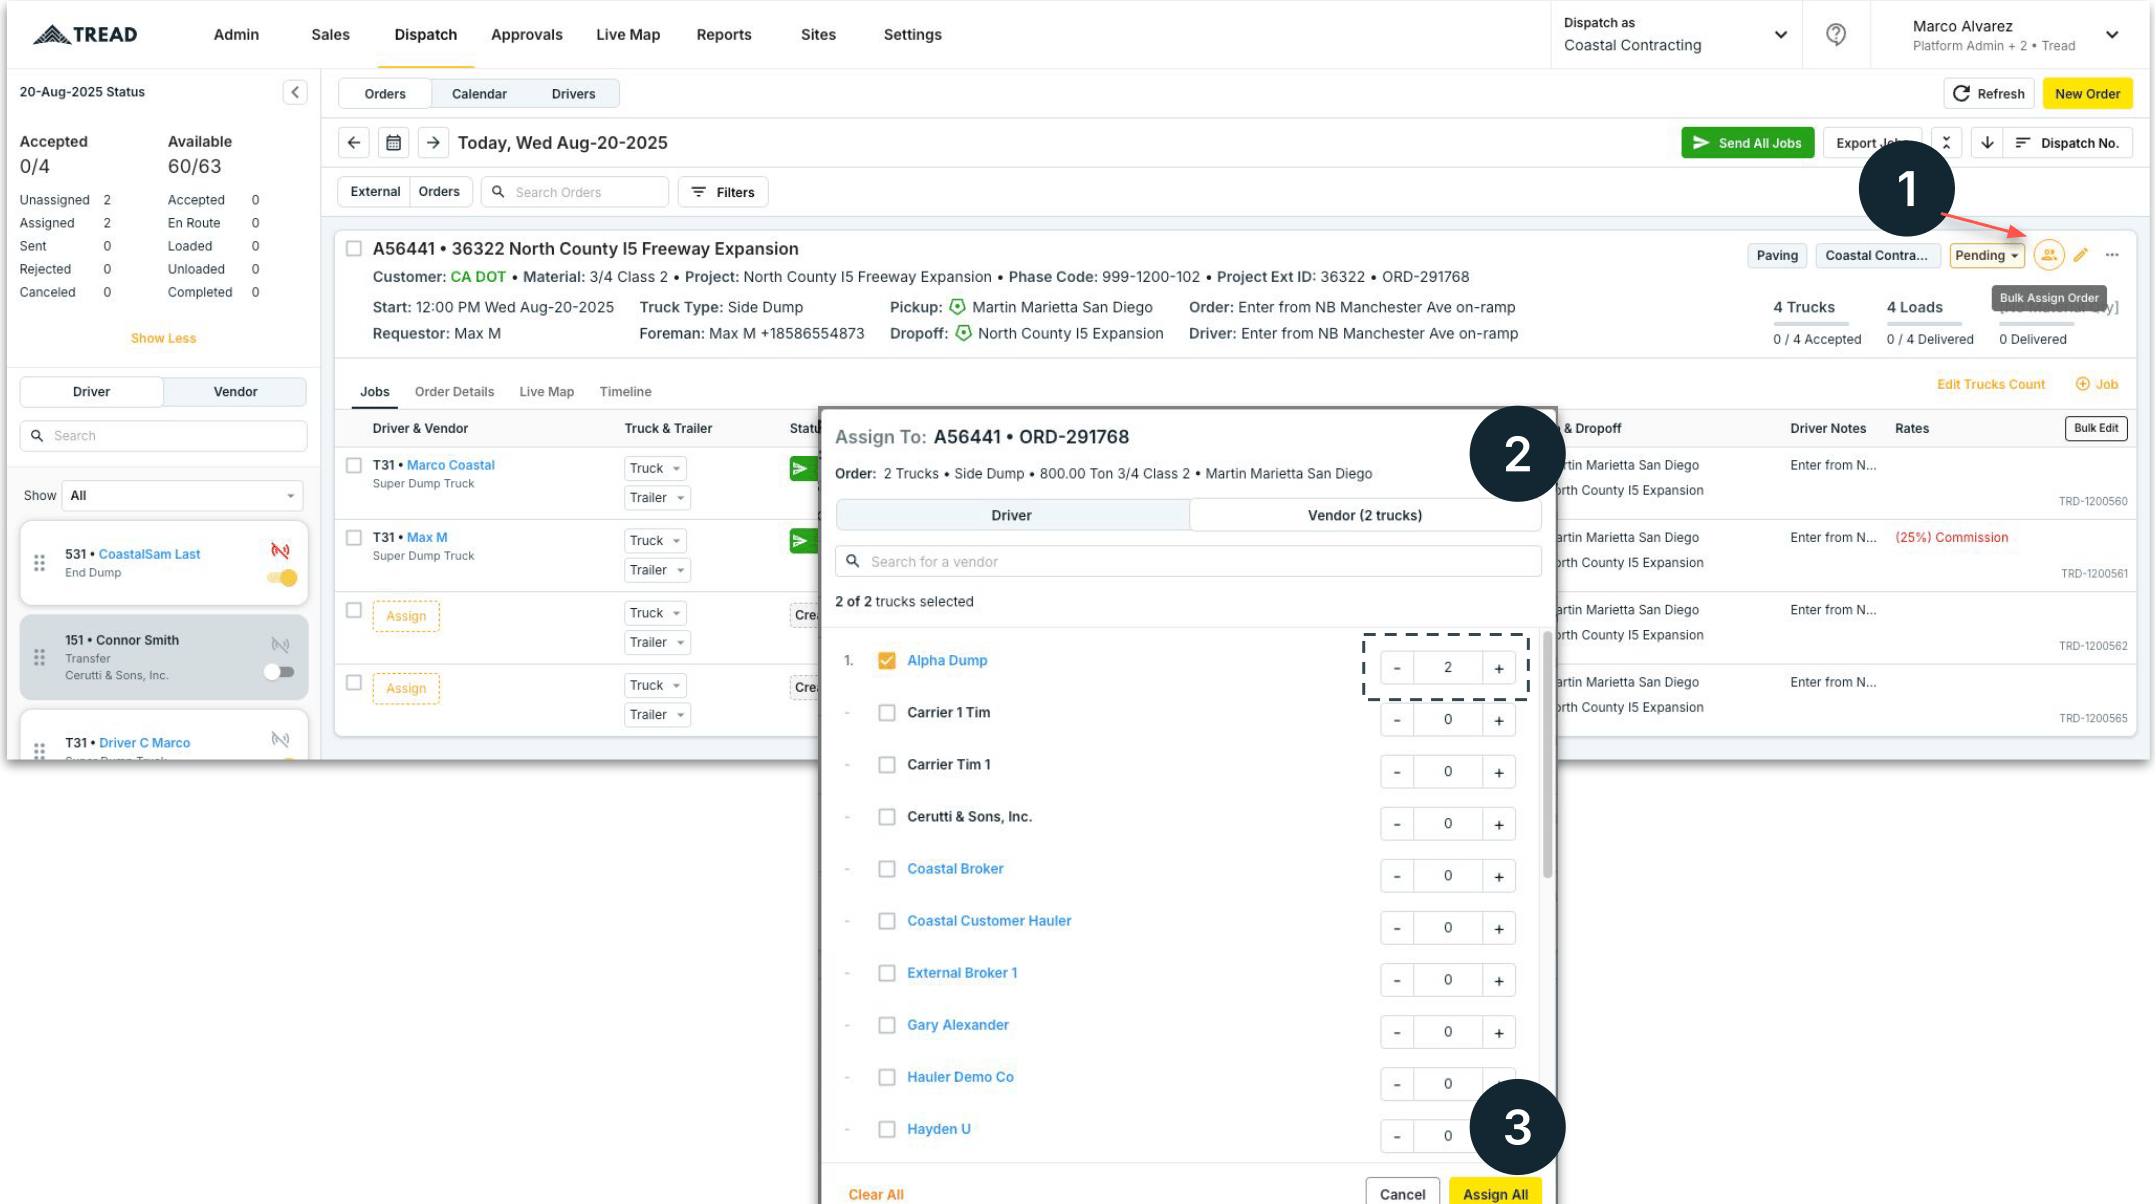
Task: Click the Search for a vendor field
Action: pyautogui.click(x=1188, y=561)
